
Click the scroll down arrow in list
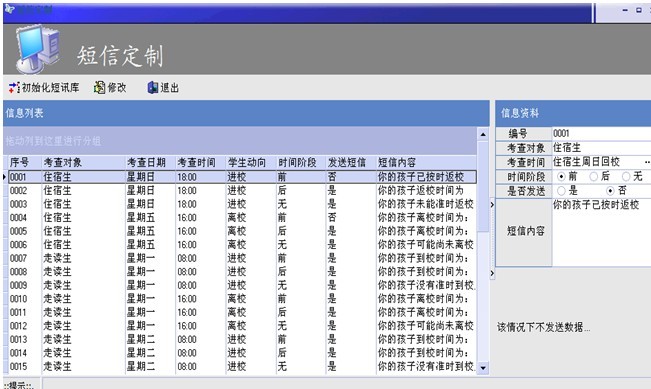coord(483,368)
